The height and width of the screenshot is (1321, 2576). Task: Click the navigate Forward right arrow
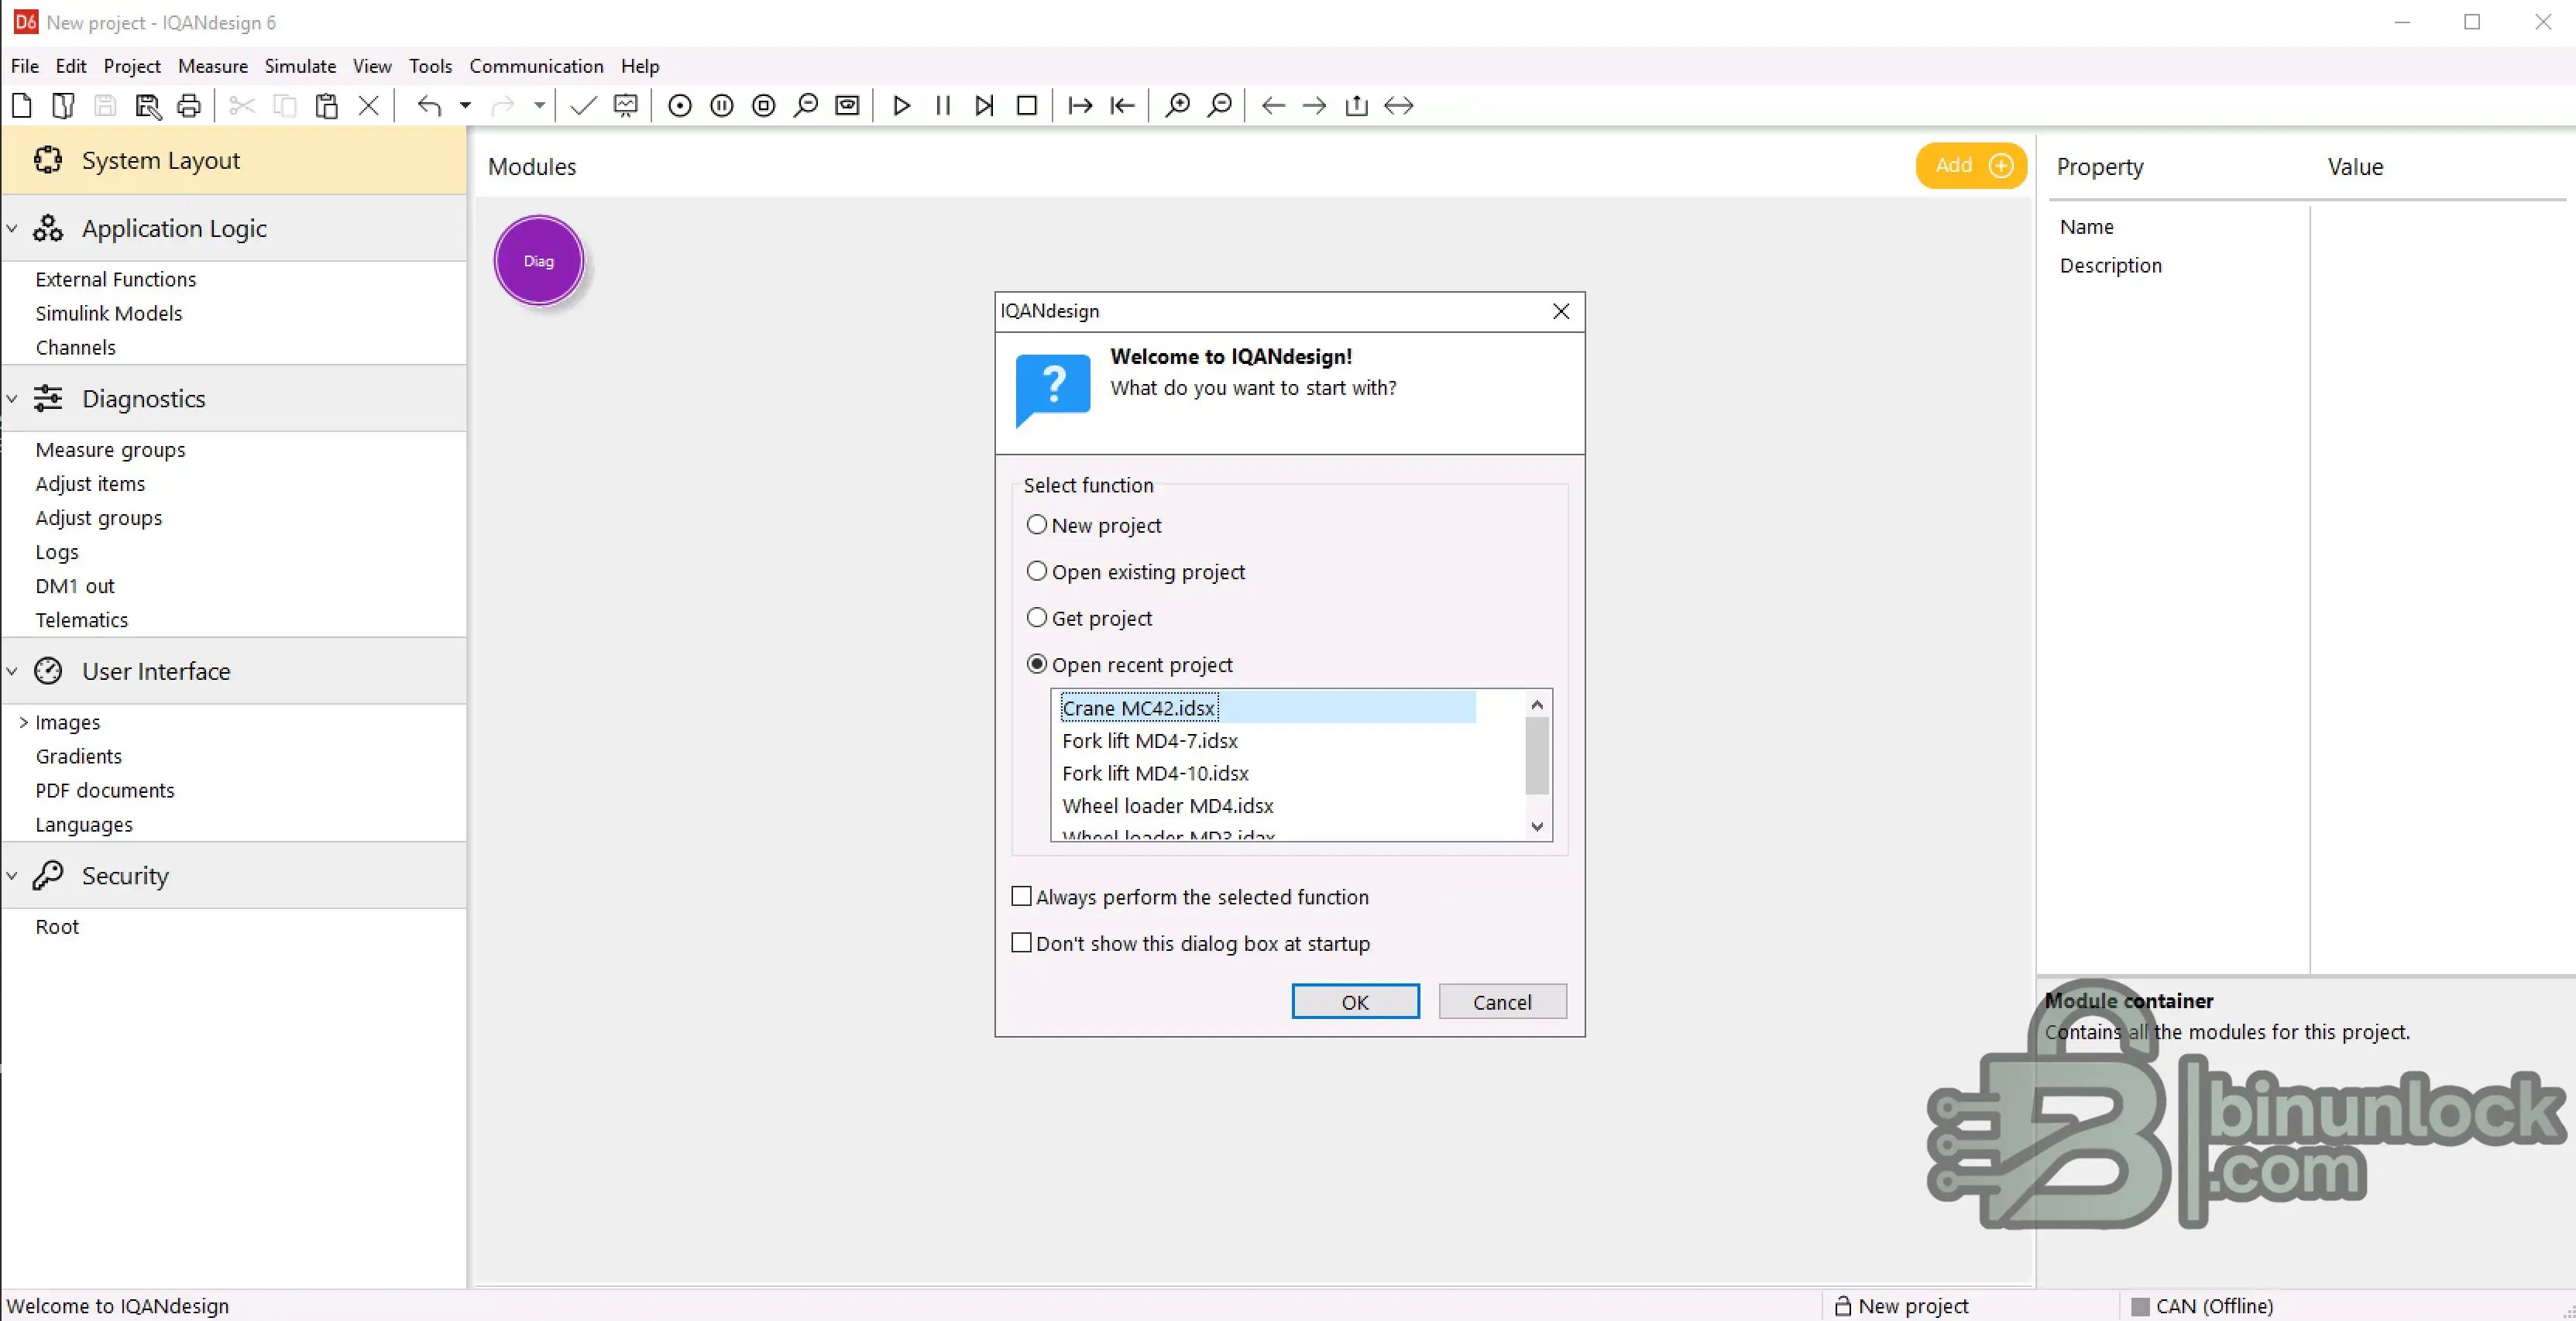tap(1315, 105)
